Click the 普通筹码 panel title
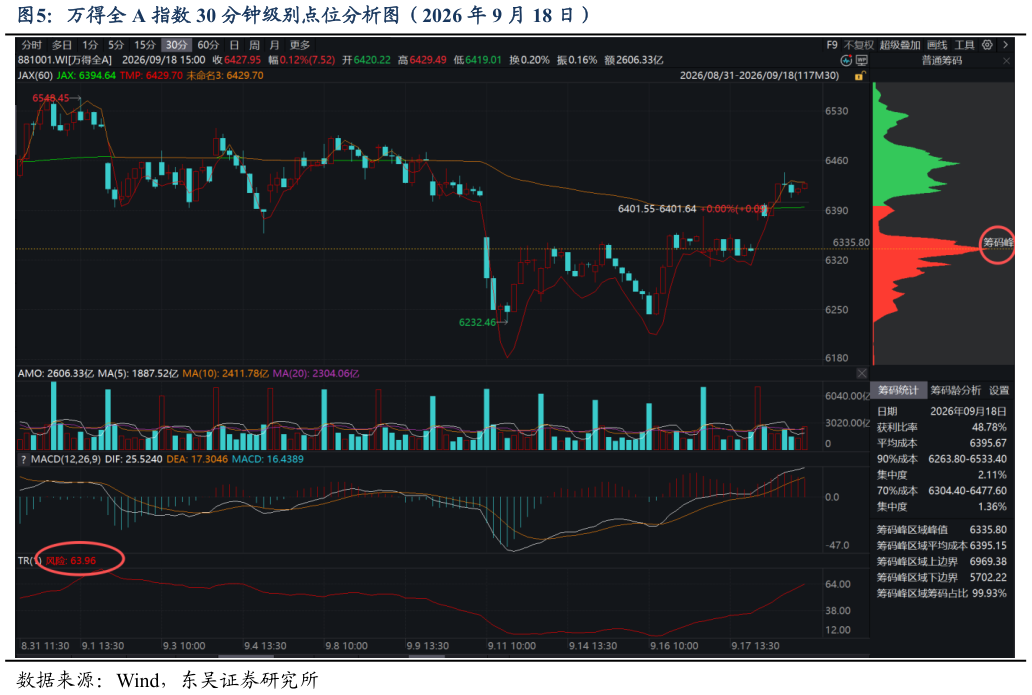Image resolution: width=1032 pixels, height=695 pixels. (x=941, y=61)
